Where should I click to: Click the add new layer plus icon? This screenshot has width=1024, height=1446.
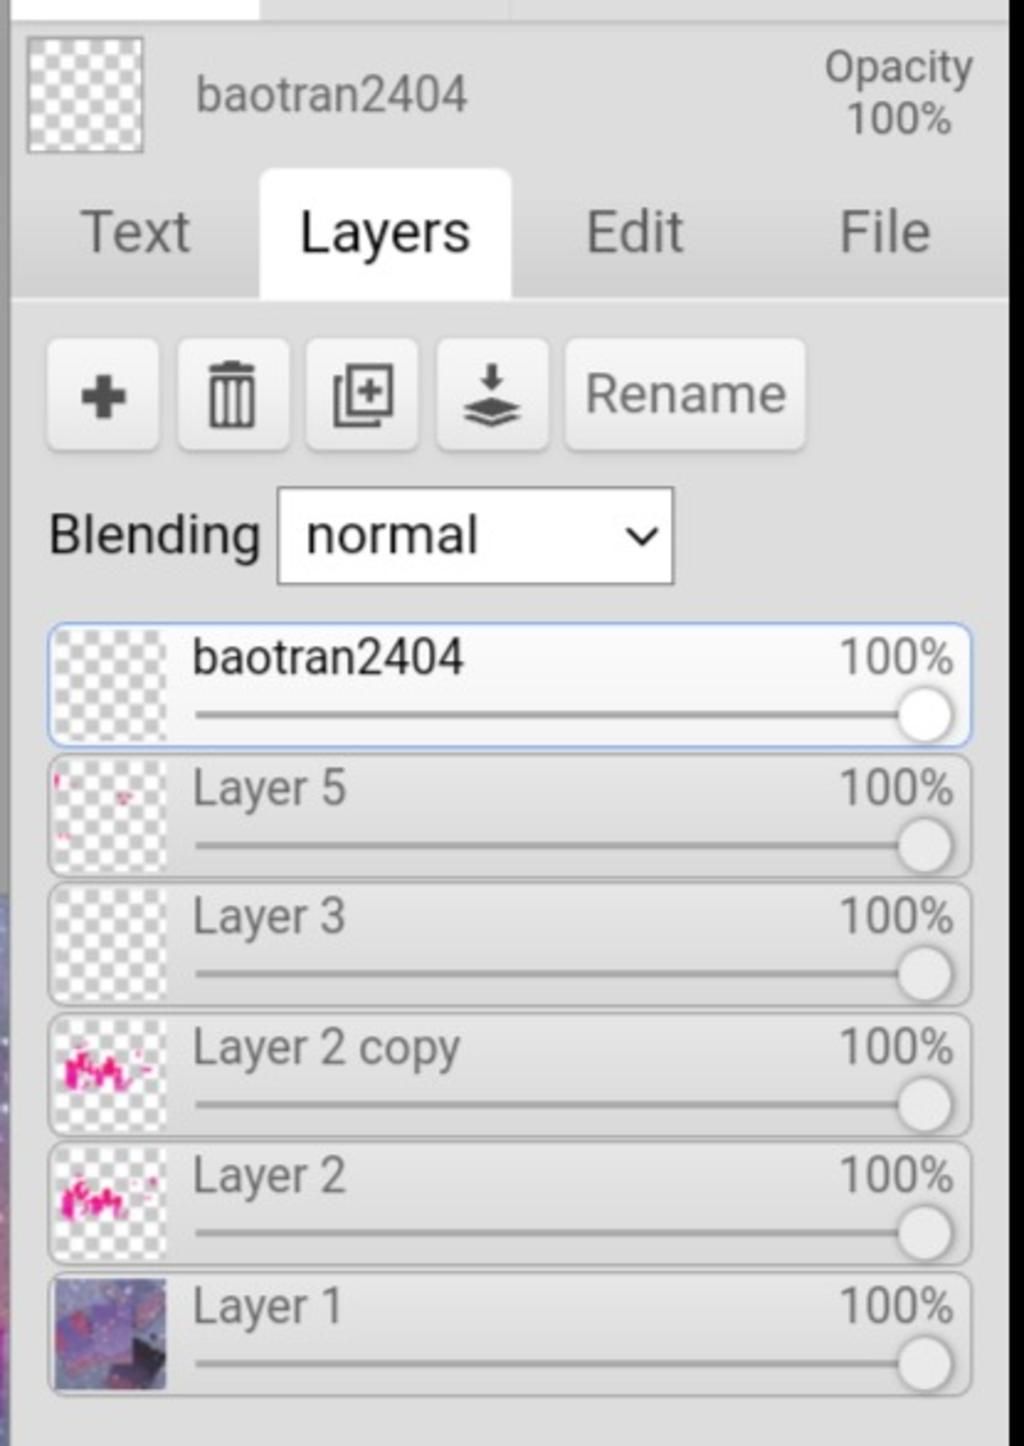tap(103, 395)
